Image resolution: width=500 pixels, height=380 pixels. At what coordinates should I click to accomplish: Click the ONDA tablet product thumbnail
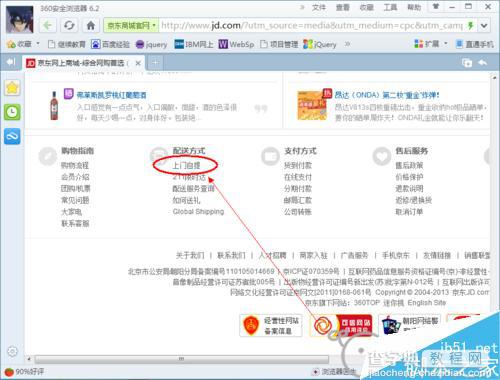click(x=312, y=105)
